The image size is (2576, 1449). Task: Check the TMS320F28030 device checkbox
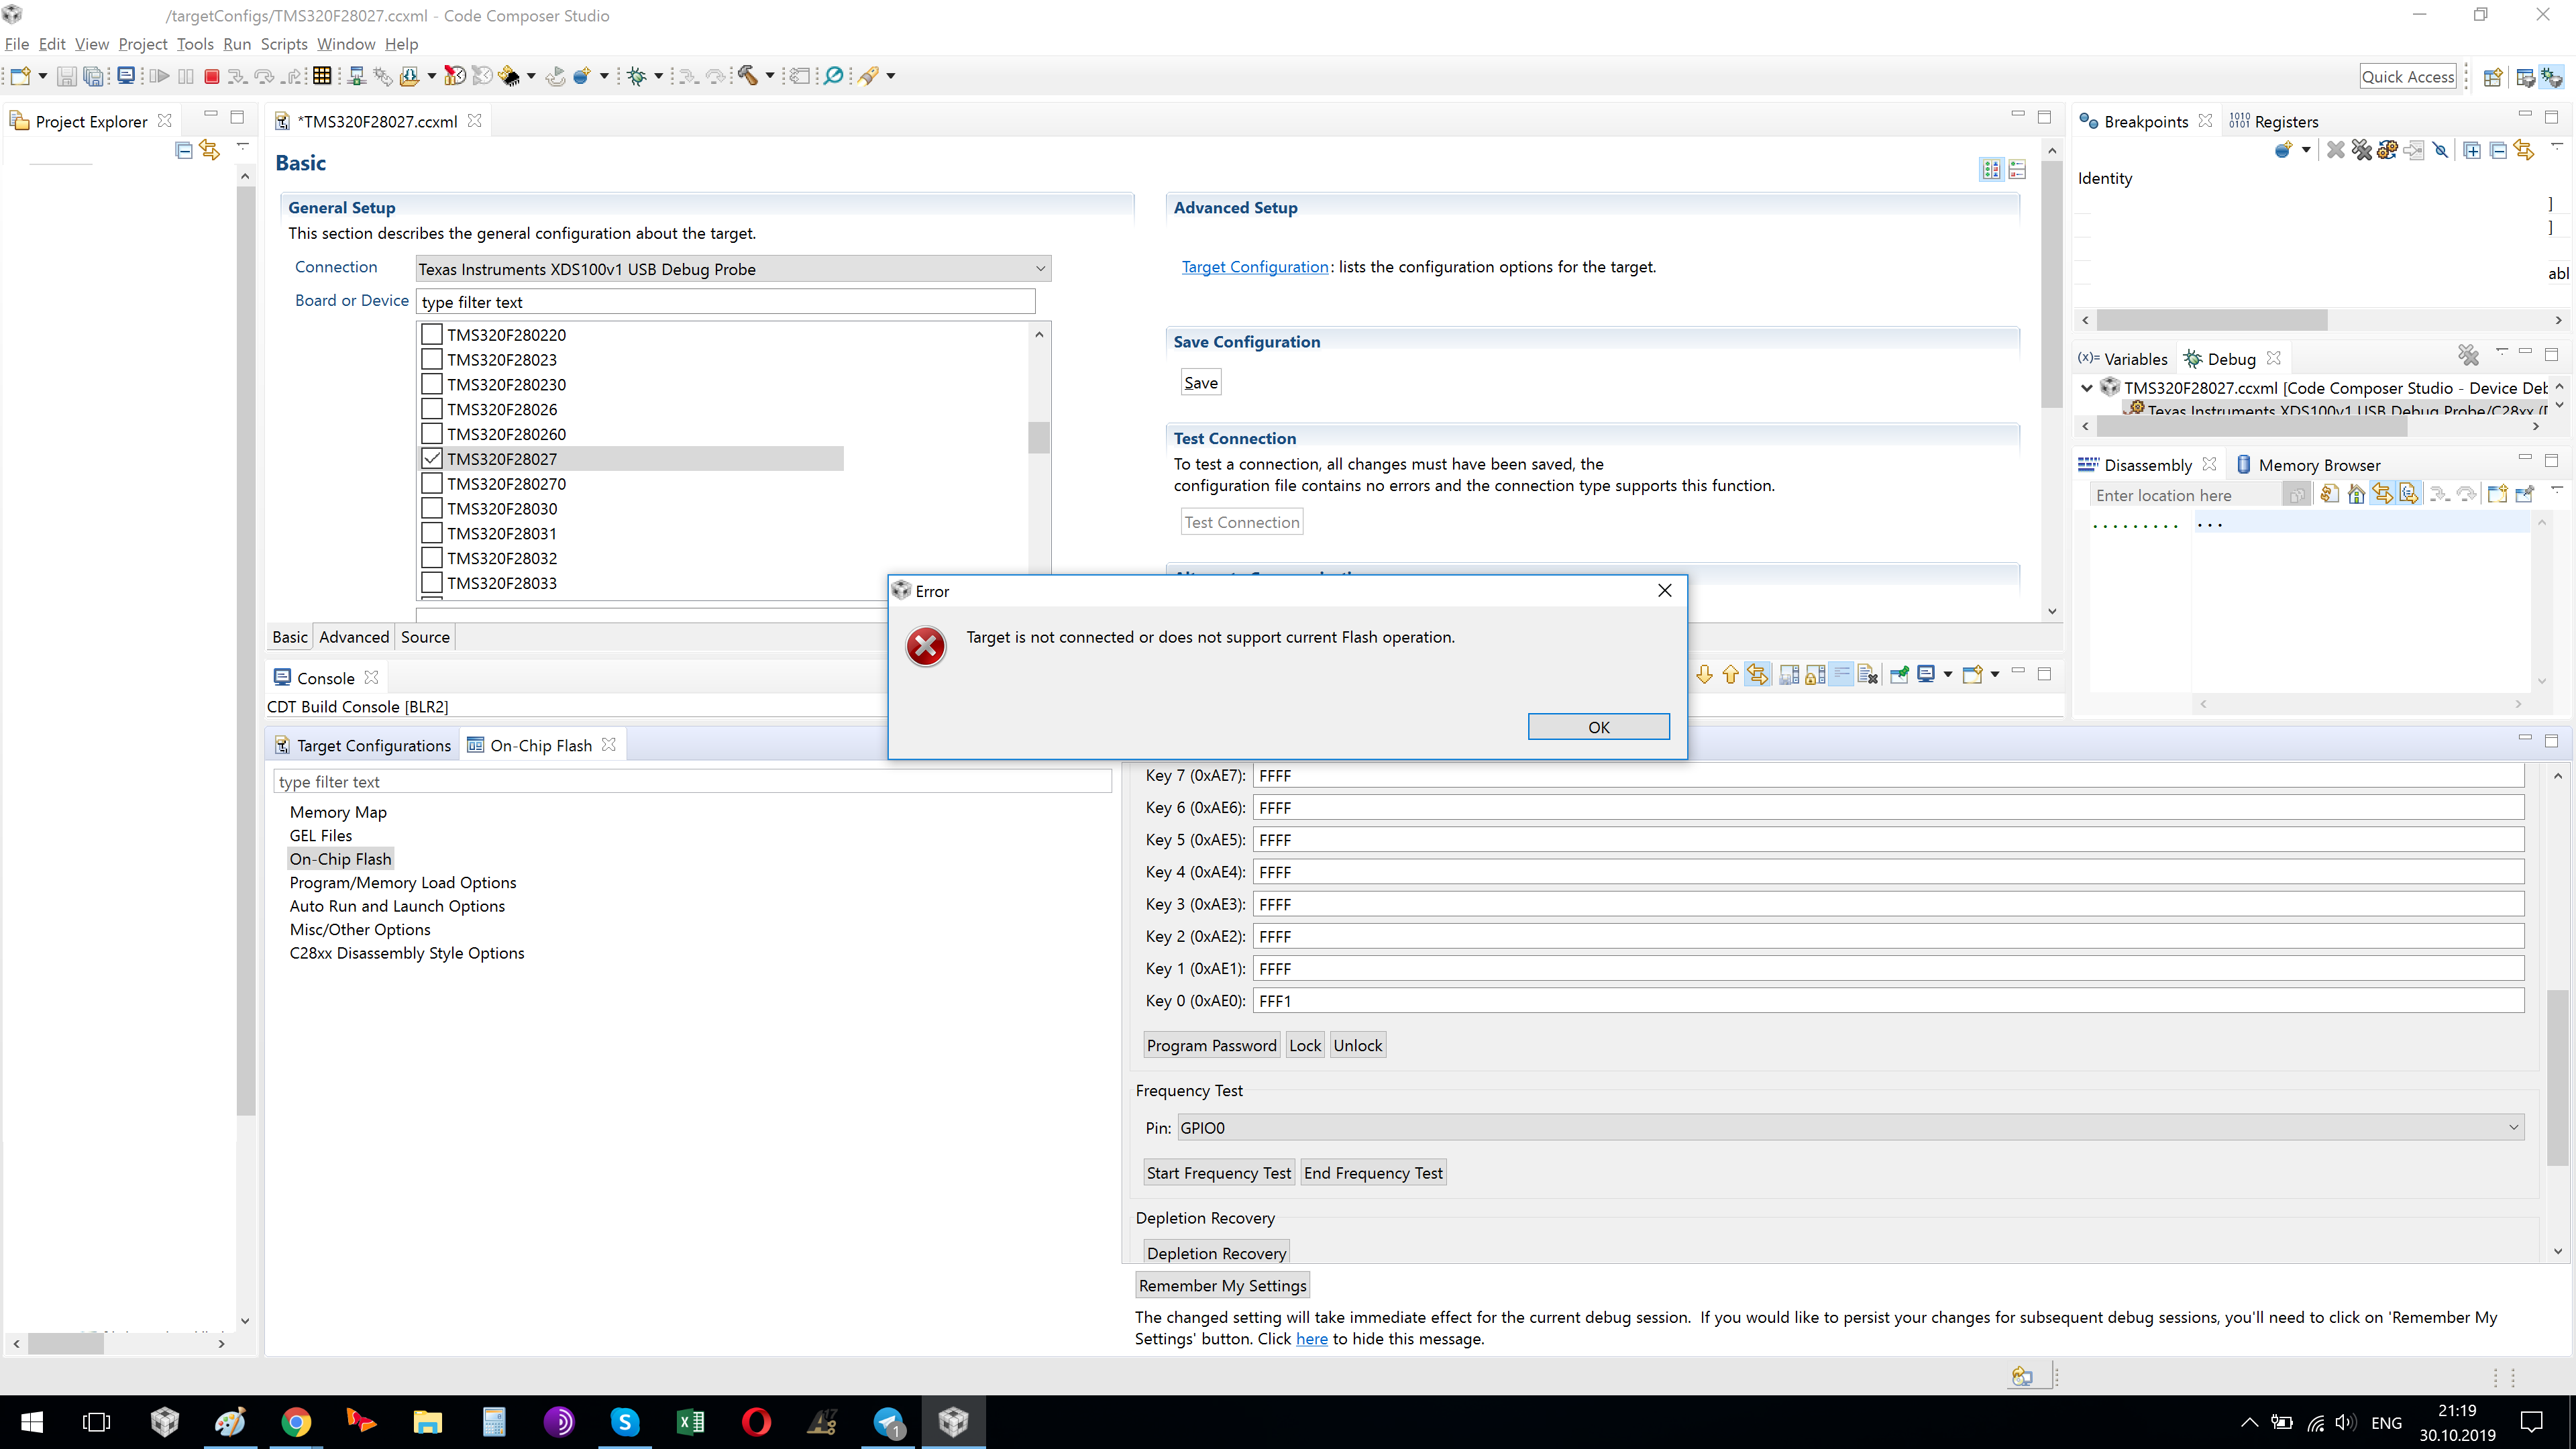click(432, 508)
